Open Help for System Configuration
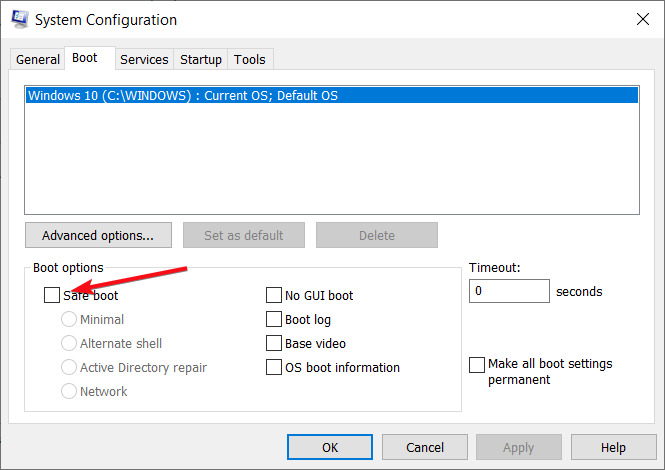This screenshot has width=665, height=470. point(613,447)
